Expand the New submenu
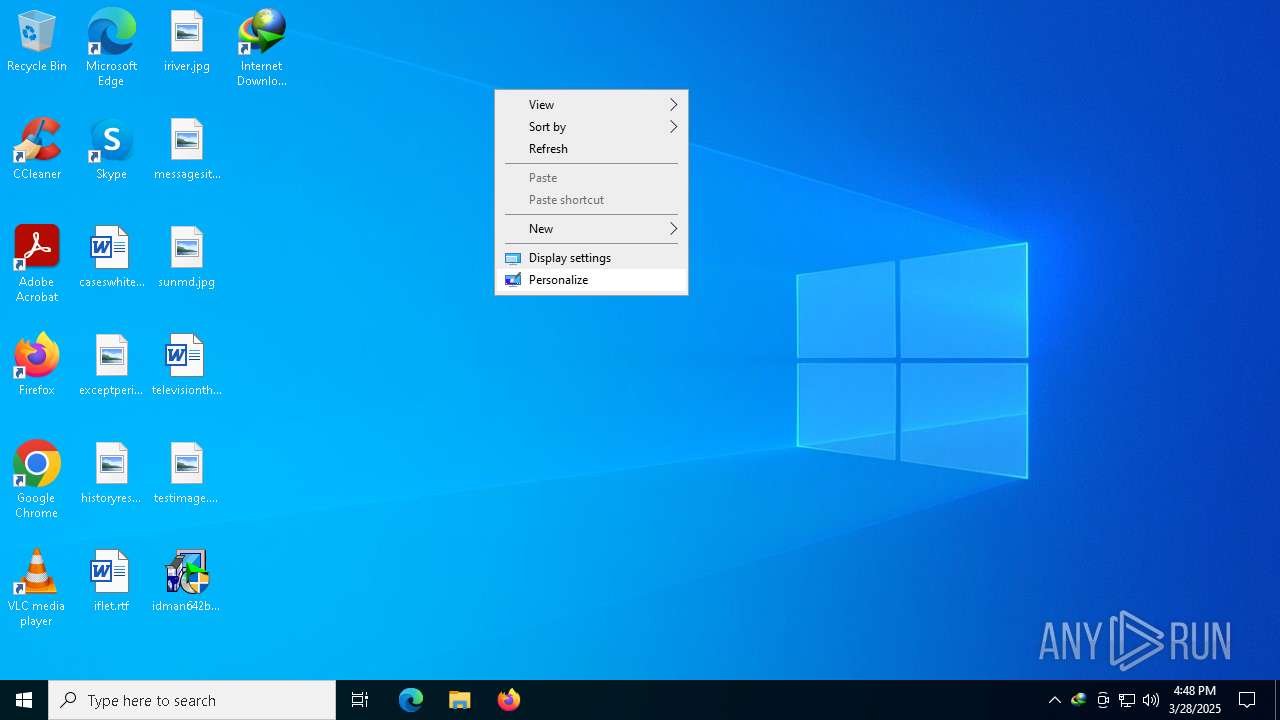Image resolution: width=1280 pixels, height=720 pixels. [x=591, y=228]
